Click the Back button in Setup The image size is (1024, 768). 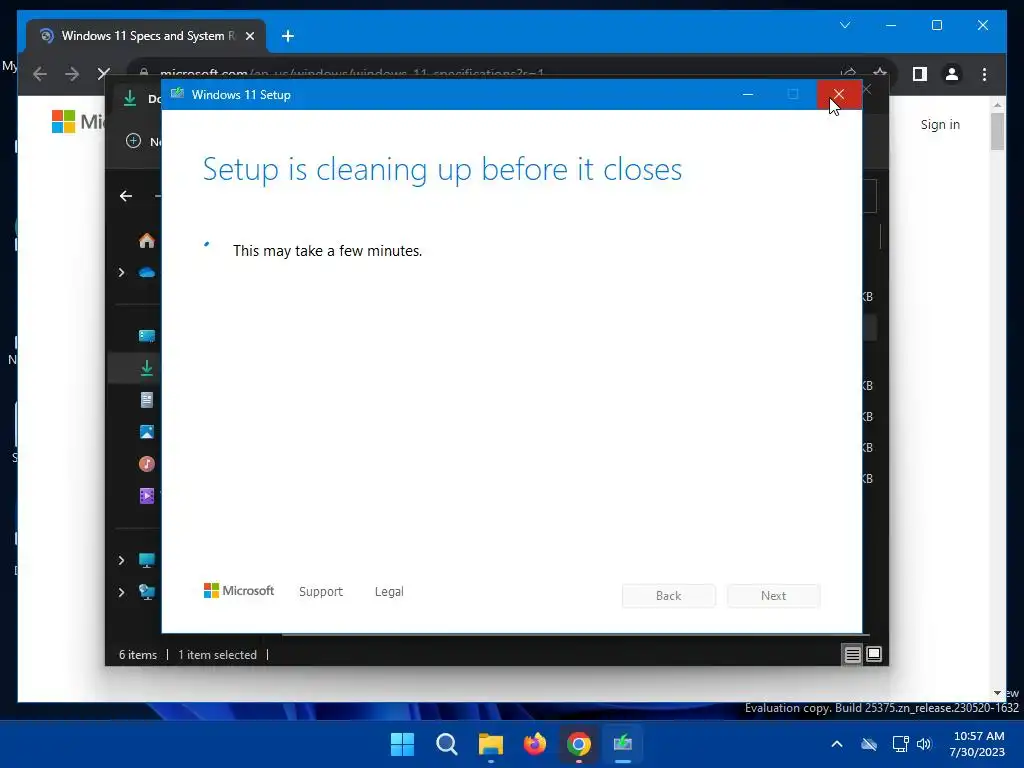[x=669, y=596]
